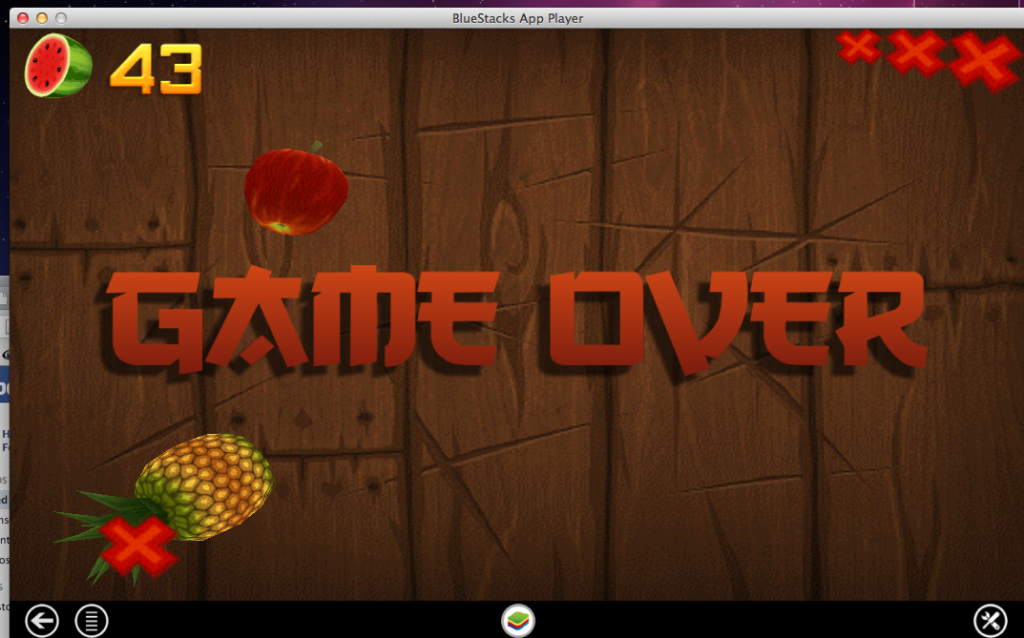Click the smallest strike X at top right

pyautogui.click(x=859, y=46)
